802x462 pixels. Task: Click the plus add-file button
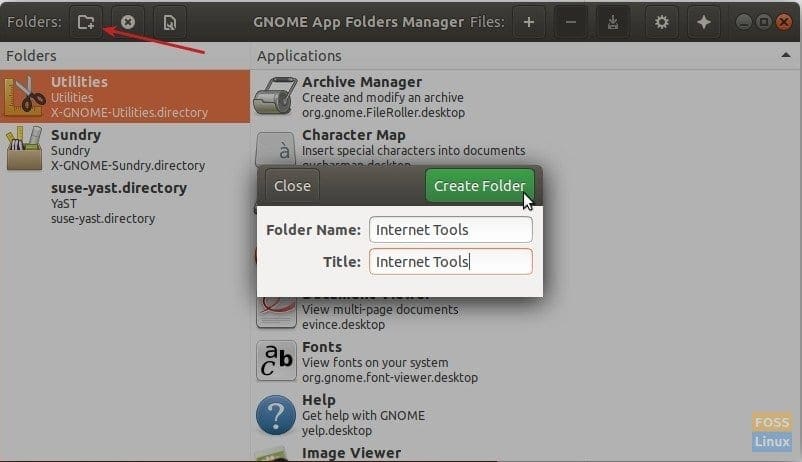[529, 22]
